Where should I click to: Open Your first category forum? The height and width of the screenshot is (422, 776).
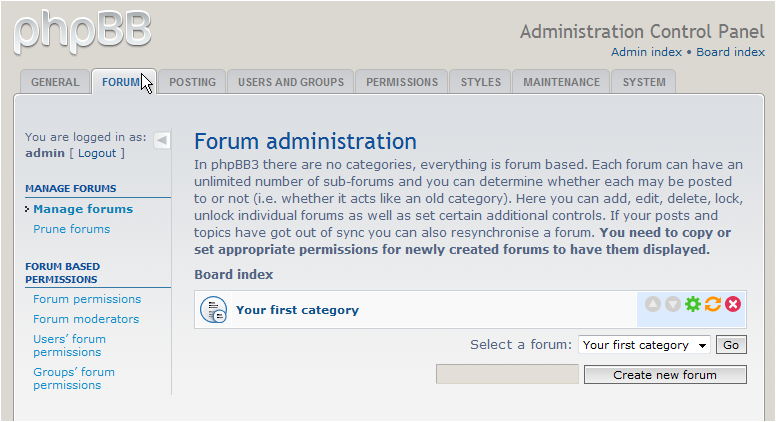click(297, 310)
